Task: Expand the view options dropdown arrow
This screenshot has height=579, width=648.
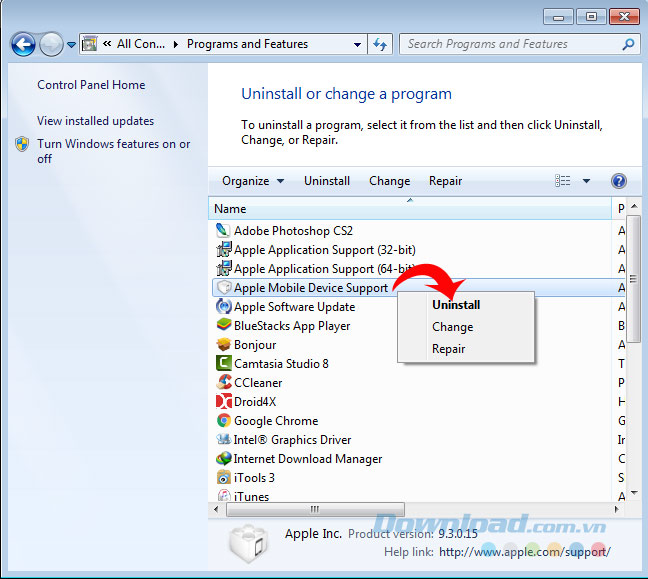Action: pos(586,181)
